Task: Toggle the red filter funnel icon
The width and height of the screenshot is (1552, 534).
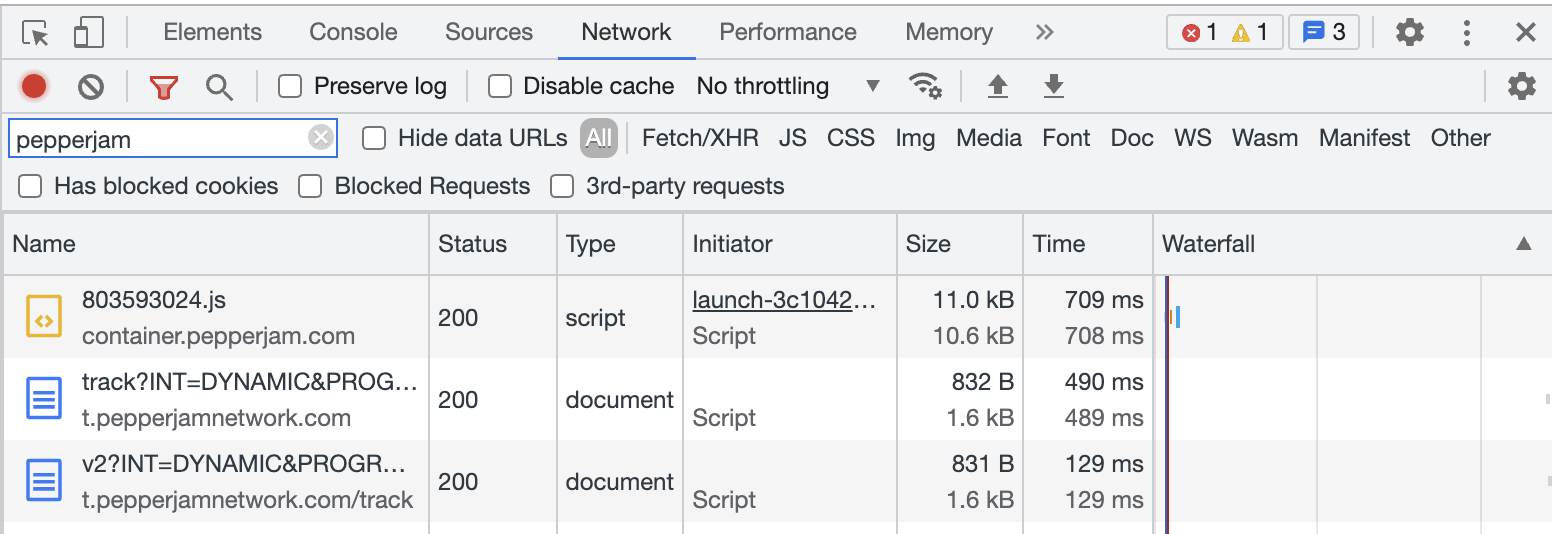Action: tap(164, 87)
